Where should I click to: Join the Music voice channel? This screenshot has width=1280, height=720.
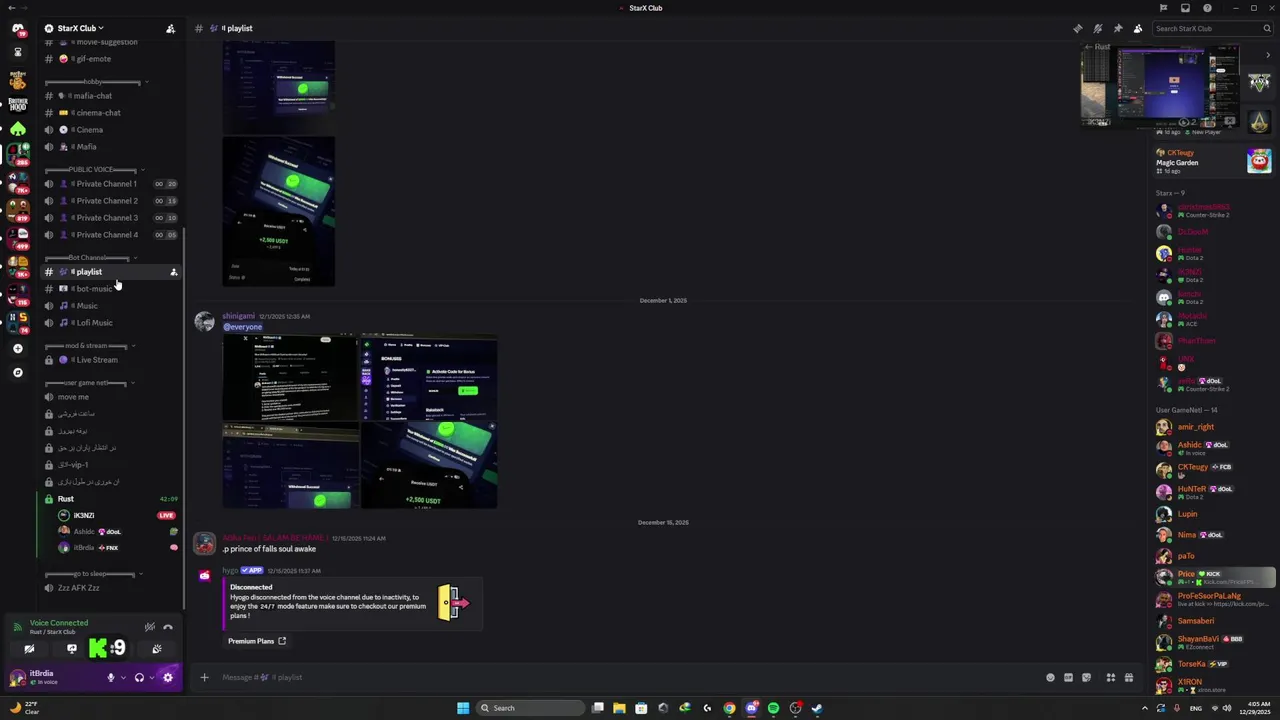[x=110, y=306]
